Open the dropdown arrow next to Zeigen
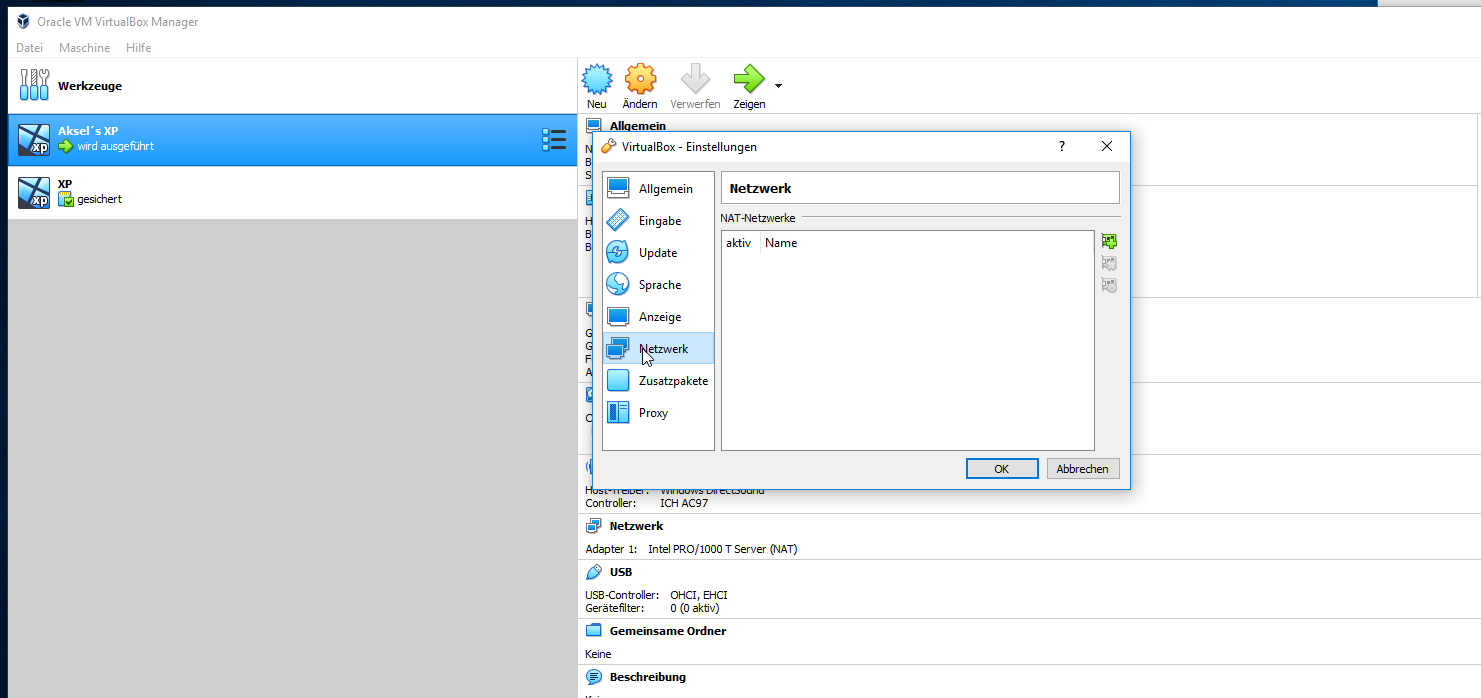This screenshot has width=1481, height=698. 778,85
